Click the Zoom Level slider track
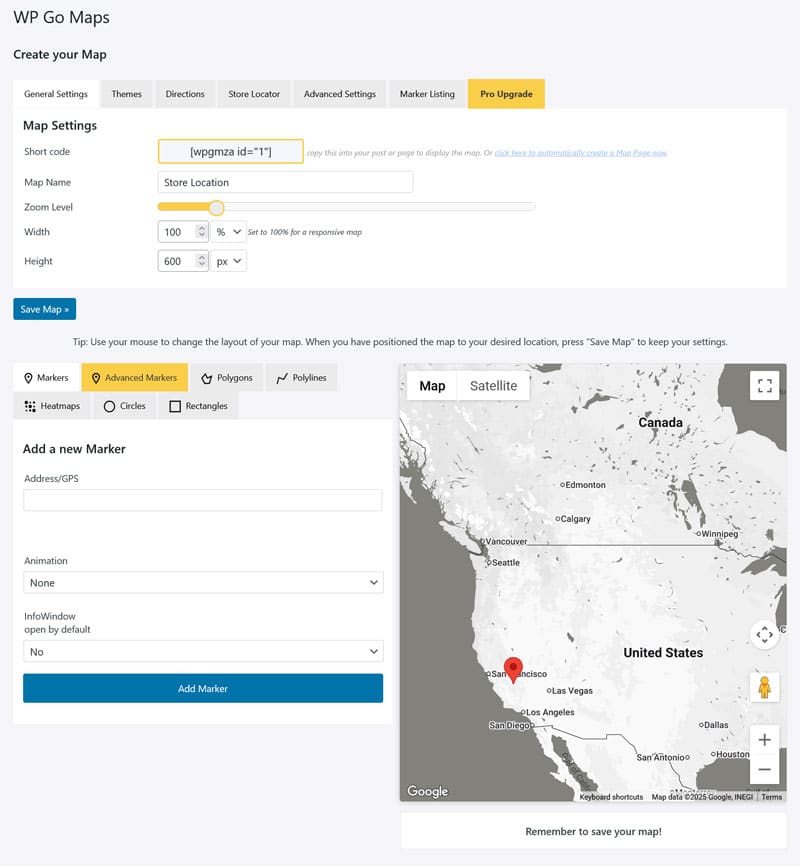The height and width of the screenshot is (866, 800). [x=346, y=207]
